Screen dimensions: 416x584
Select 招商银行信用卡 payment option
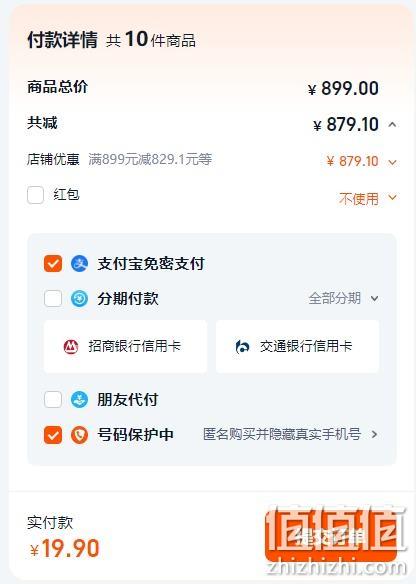(125, 346)
